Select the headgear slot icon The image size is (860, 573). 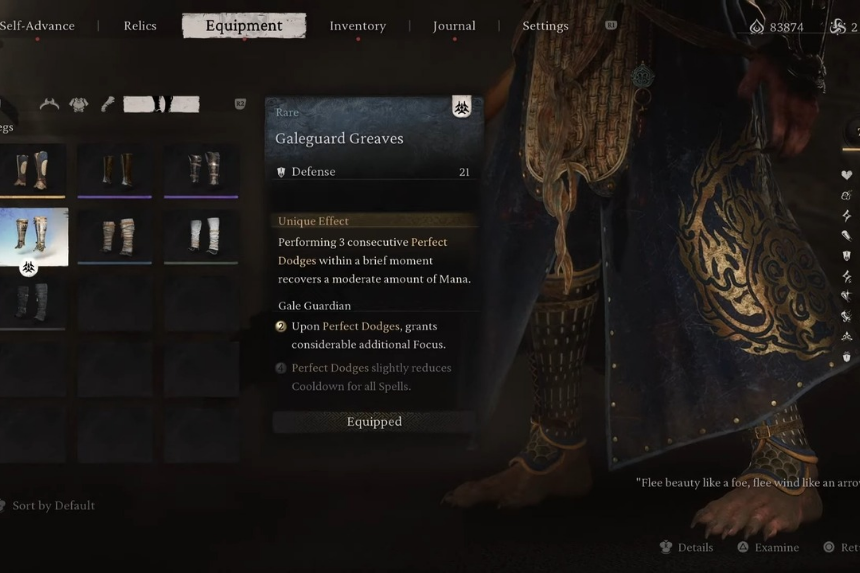coord(49,104)
